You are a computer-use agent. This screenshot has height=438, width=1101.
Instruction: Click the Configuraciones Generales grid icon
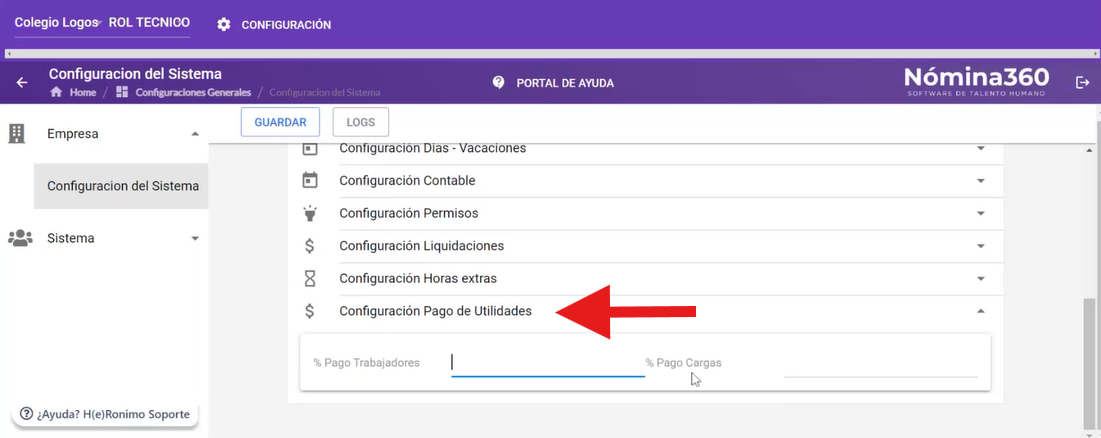click(x=121, y=93)
